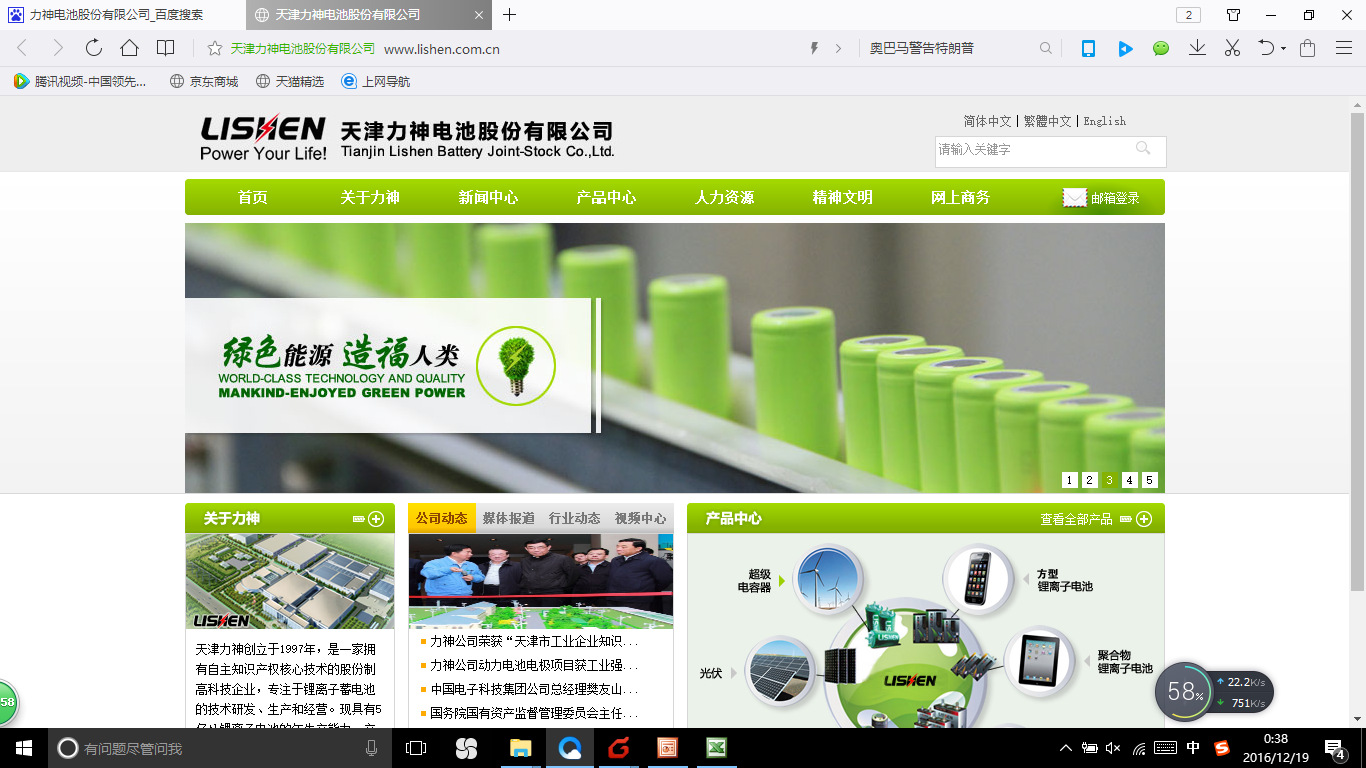This screenshot has height=768, width=1366.
Task: Open the Windows action center notifications icon
Action: coord(1334,748)
